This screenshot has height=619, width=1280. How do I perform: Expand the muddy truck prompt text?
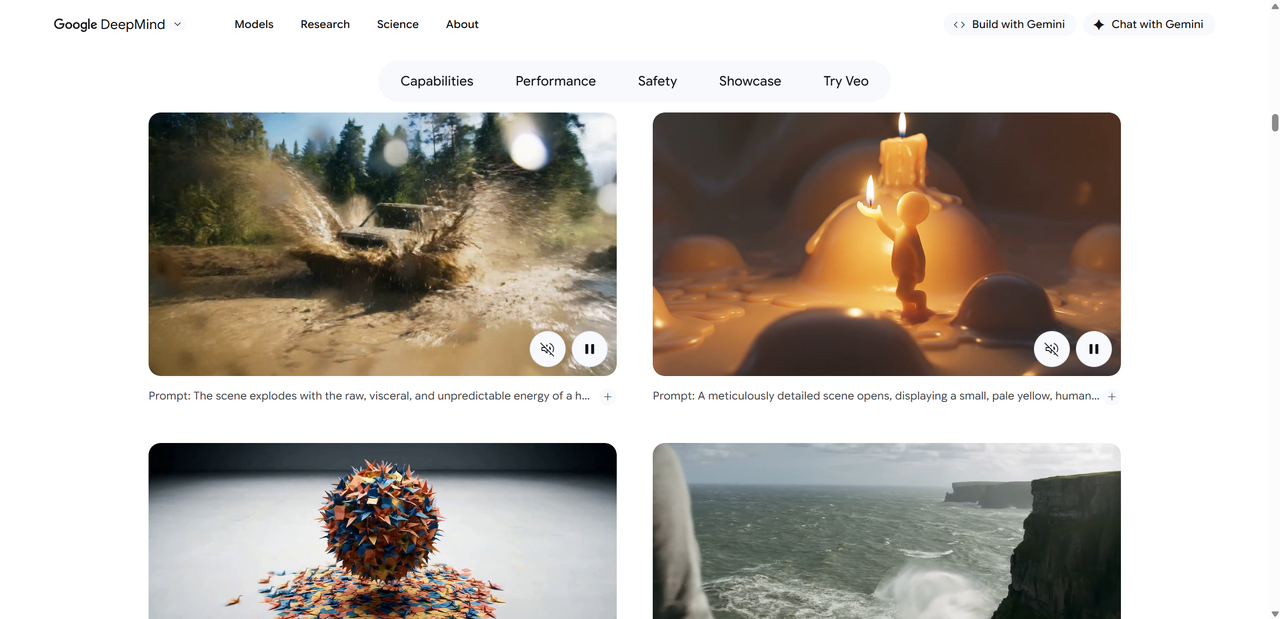[607, 396]
